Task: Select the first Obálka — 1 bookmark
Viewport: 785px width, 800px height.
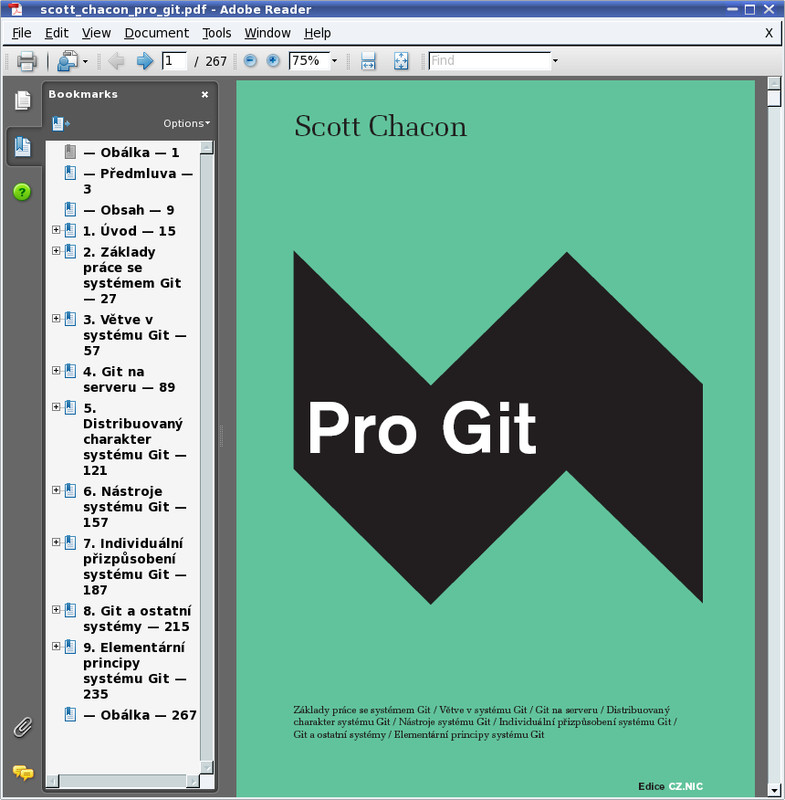Action: point(131,153)
